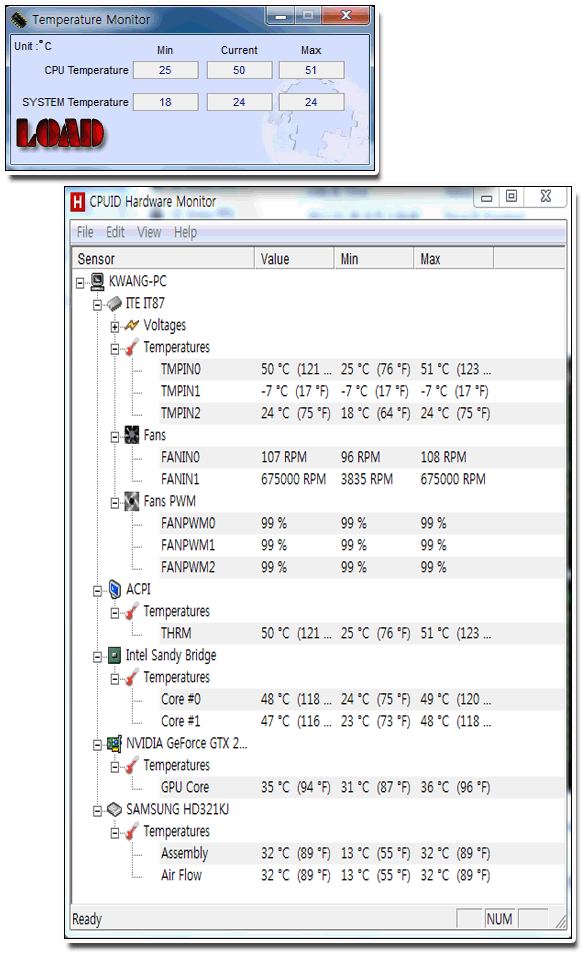Click the NUM indicator in status bar
Screen dimensions: 582x964
(499, 919)
